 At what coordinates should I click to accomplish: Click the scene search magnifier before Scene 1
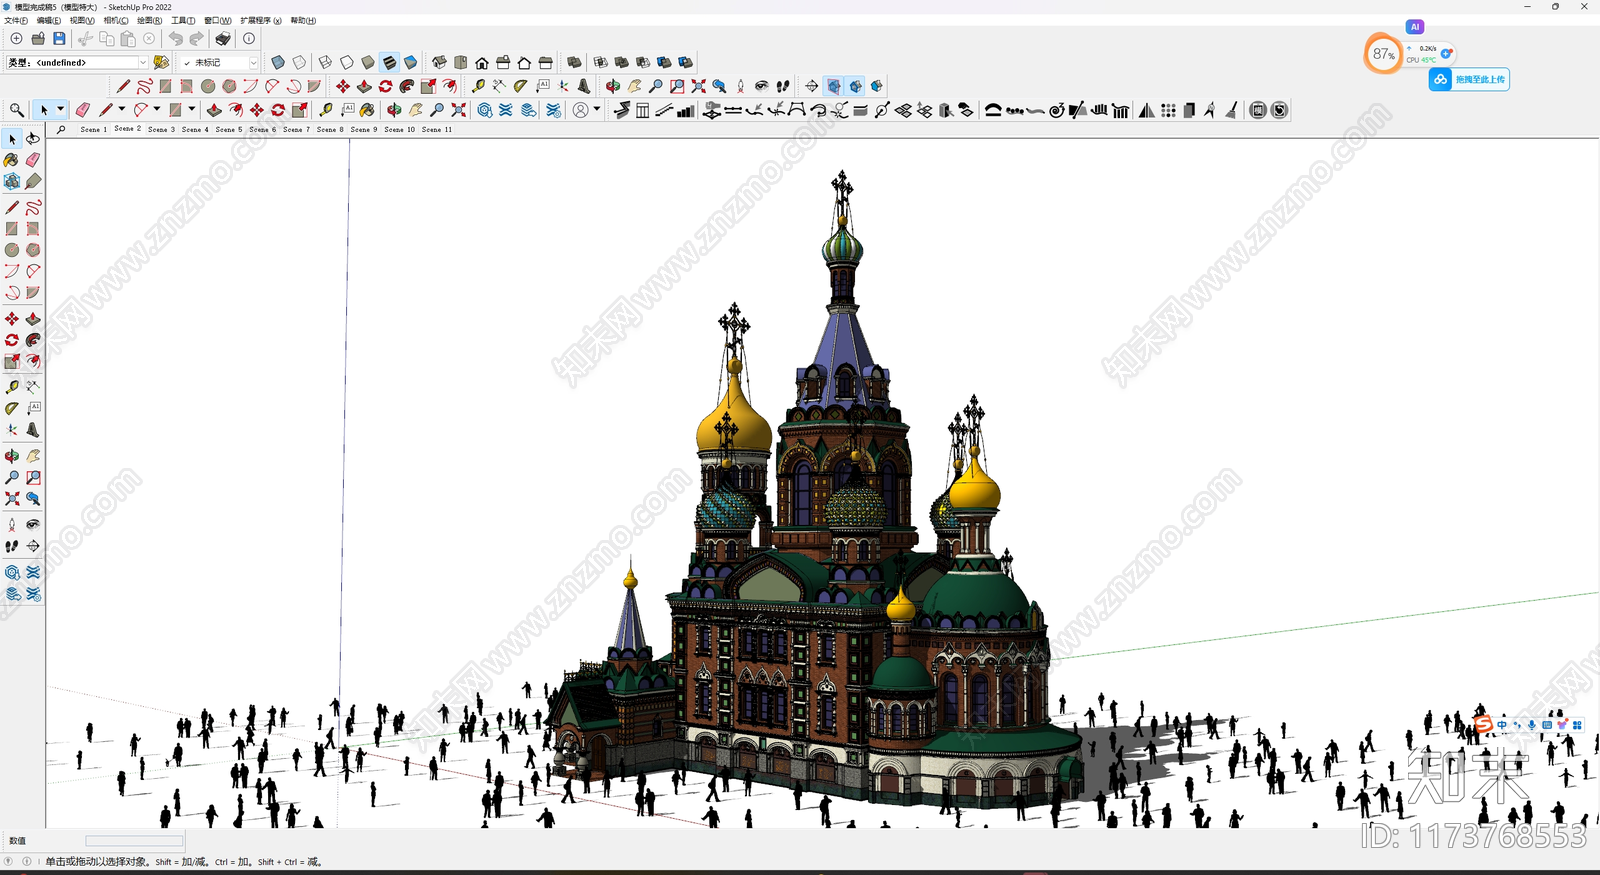61,129
